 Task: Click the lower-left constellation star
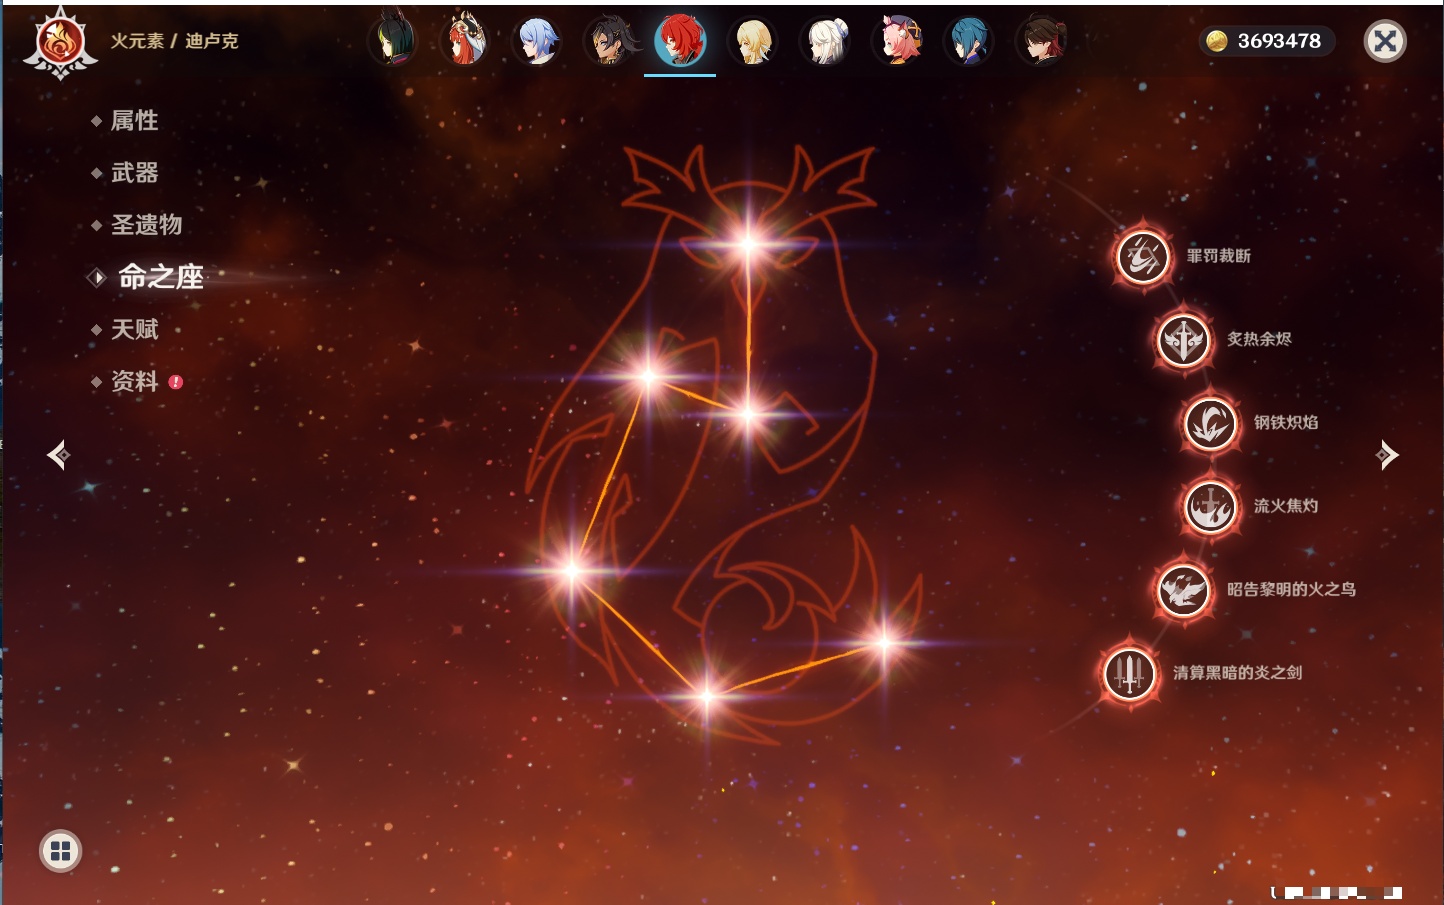click(573, 570)
